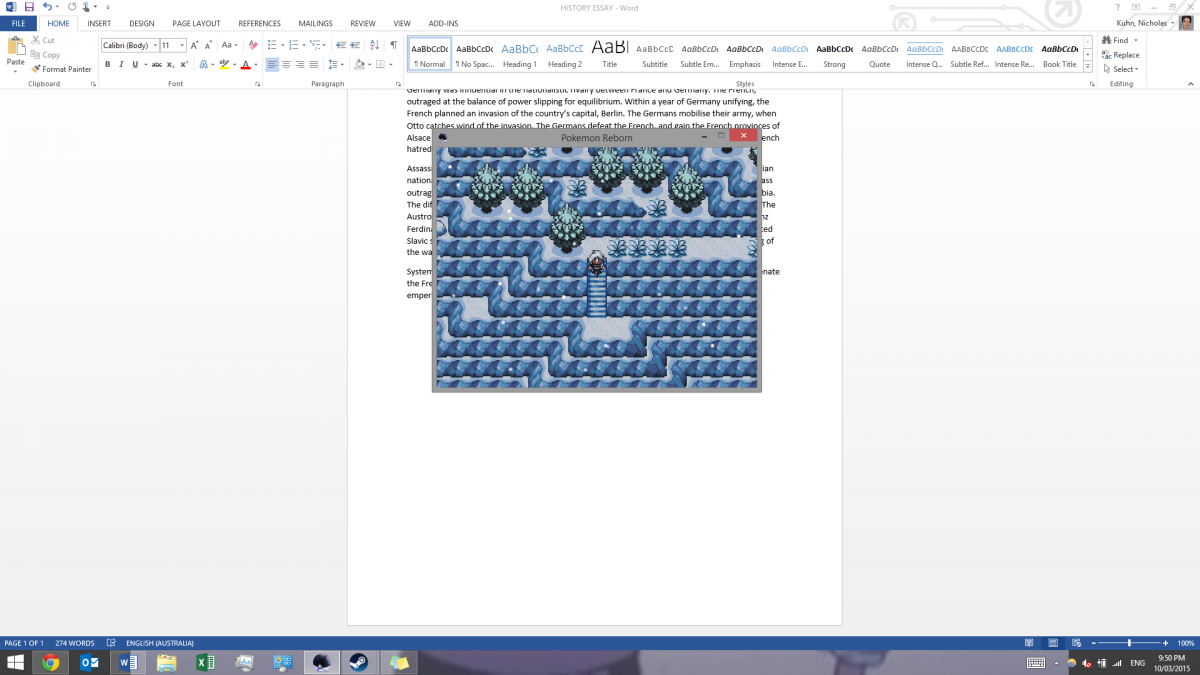
Task: Apply the Quote style
Action: coord(879,54)
